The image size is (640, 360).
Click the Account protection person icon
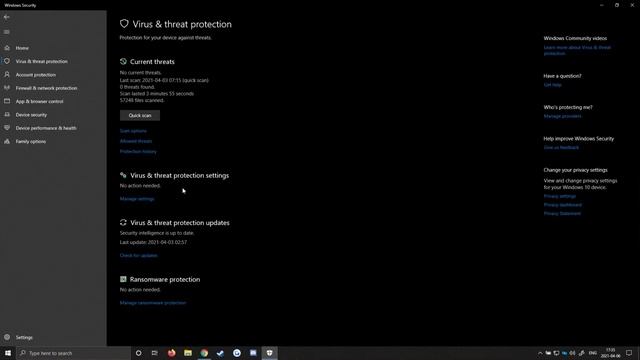(7, 75)
